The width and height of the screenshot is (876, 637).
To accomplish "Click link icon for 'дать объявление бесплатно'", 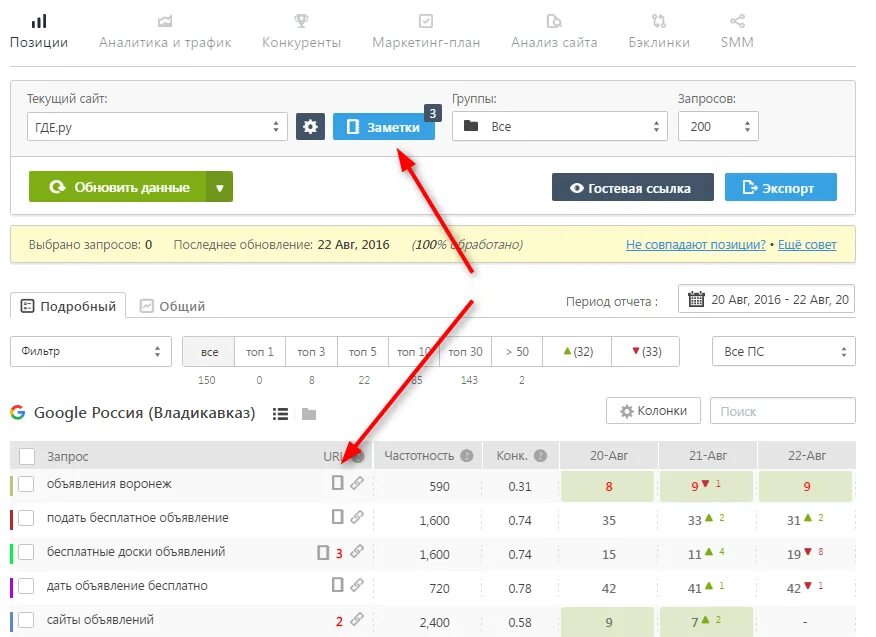I will tap(357, 585).
